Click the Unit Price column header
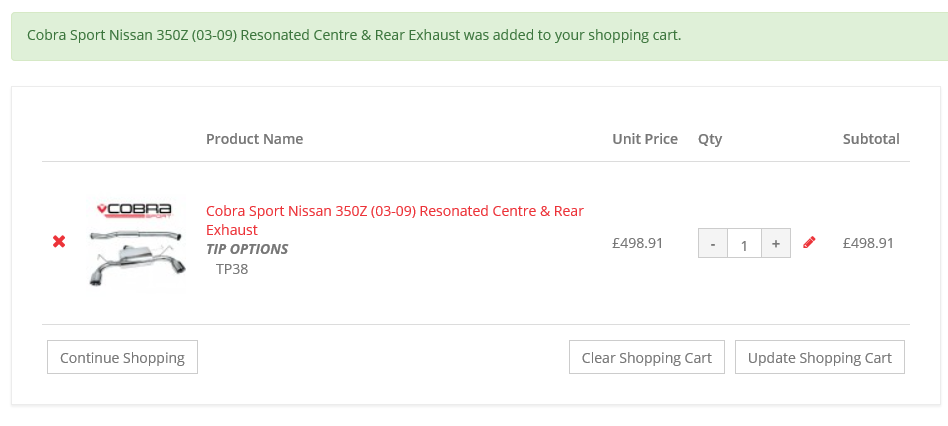Viewport: 948px width, 426px height. [644, 139]
